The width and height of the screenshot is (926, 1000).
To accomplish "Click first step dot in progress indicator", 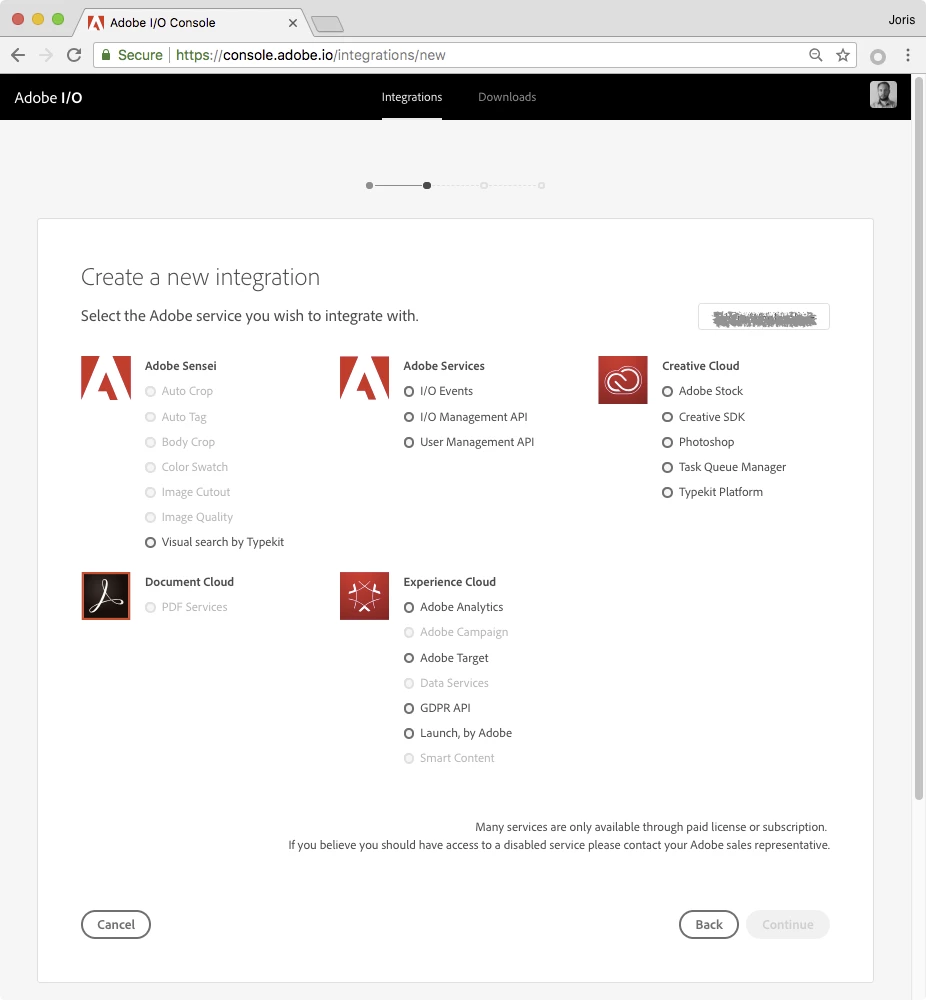I will [x=369, y=186].
